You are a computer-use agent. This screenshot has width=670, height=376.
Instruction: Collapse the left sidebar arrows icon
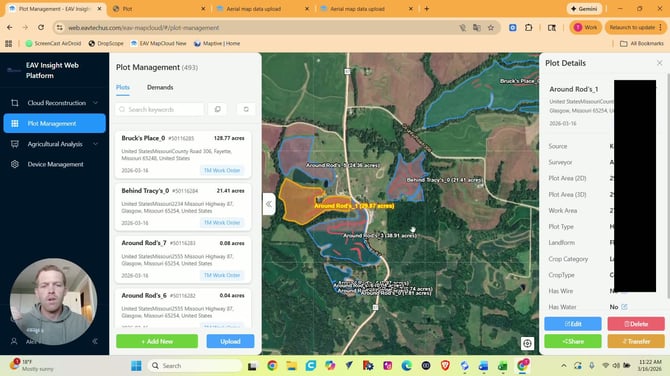click(x=95, y=341)
